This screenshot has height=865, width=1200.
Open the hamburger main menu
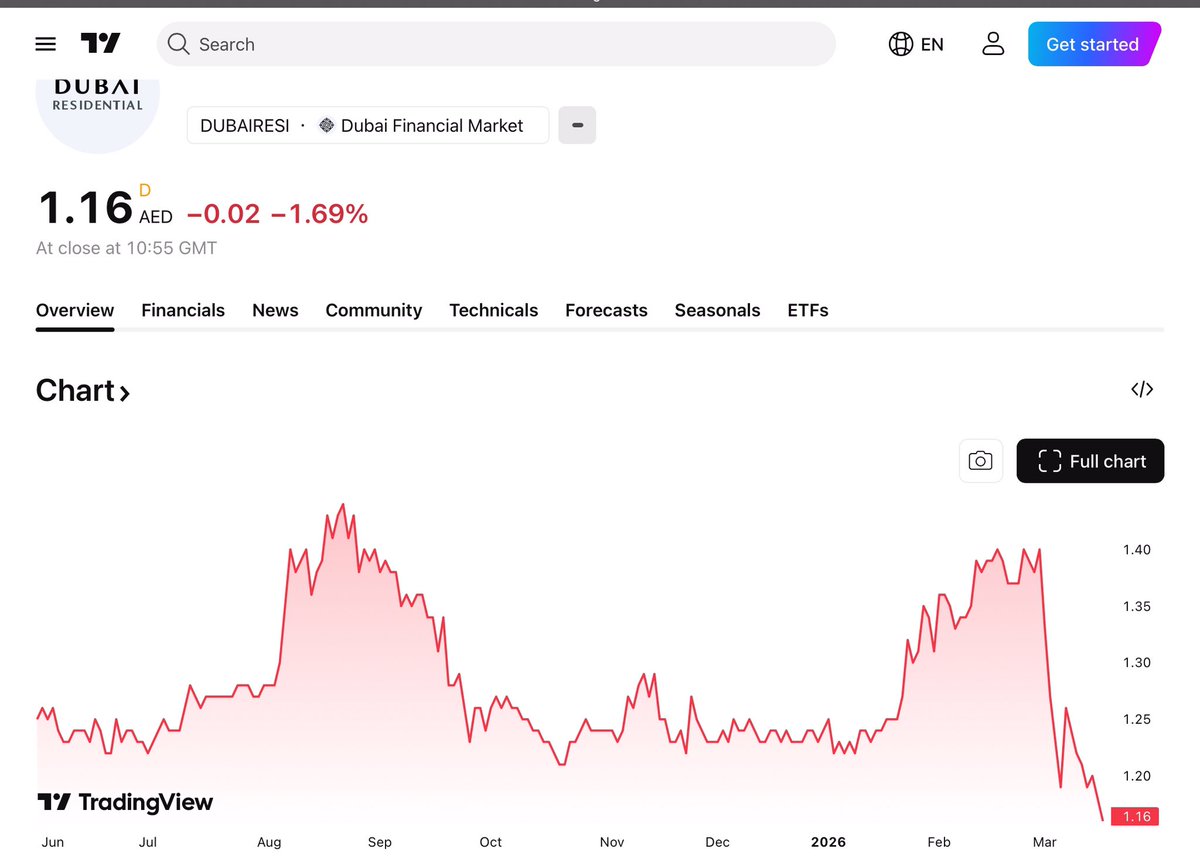45,44
